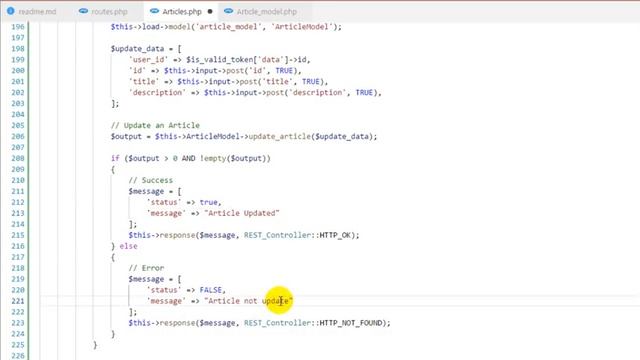
Task: Click the 'if' keyword on line 208
Action: [x=115, y=158]
